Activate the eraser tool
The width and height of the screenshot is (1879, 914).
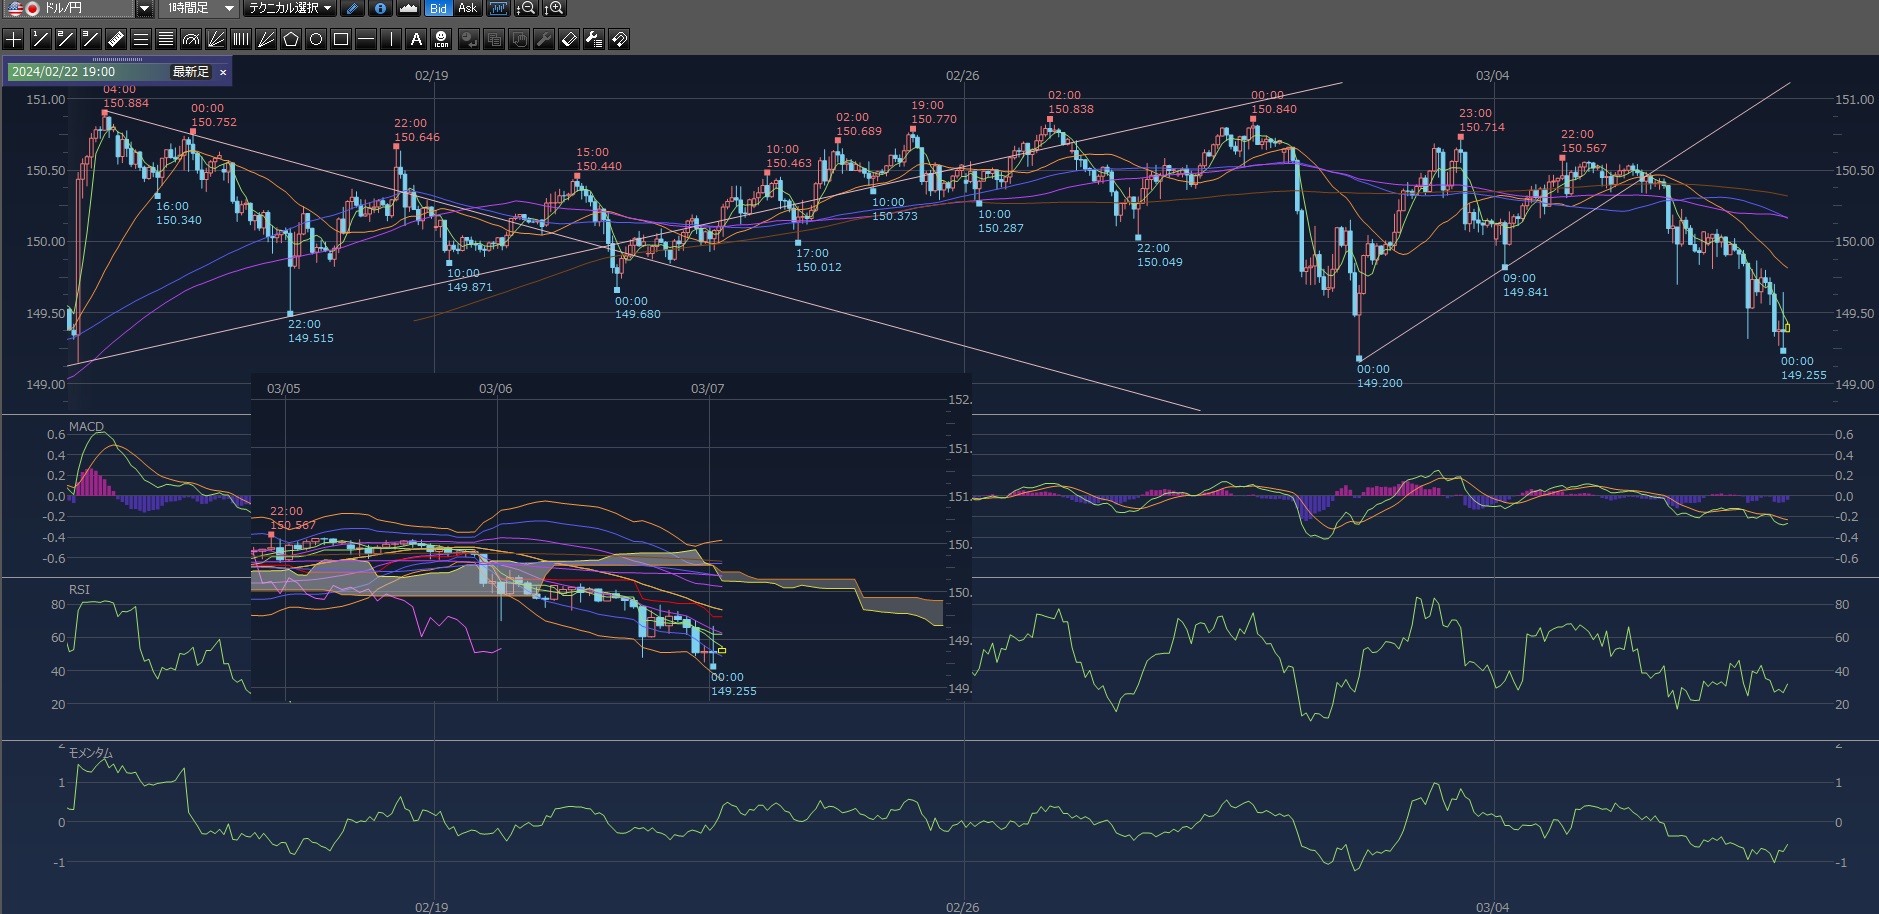pyautogui.click(x=568, y=39)
